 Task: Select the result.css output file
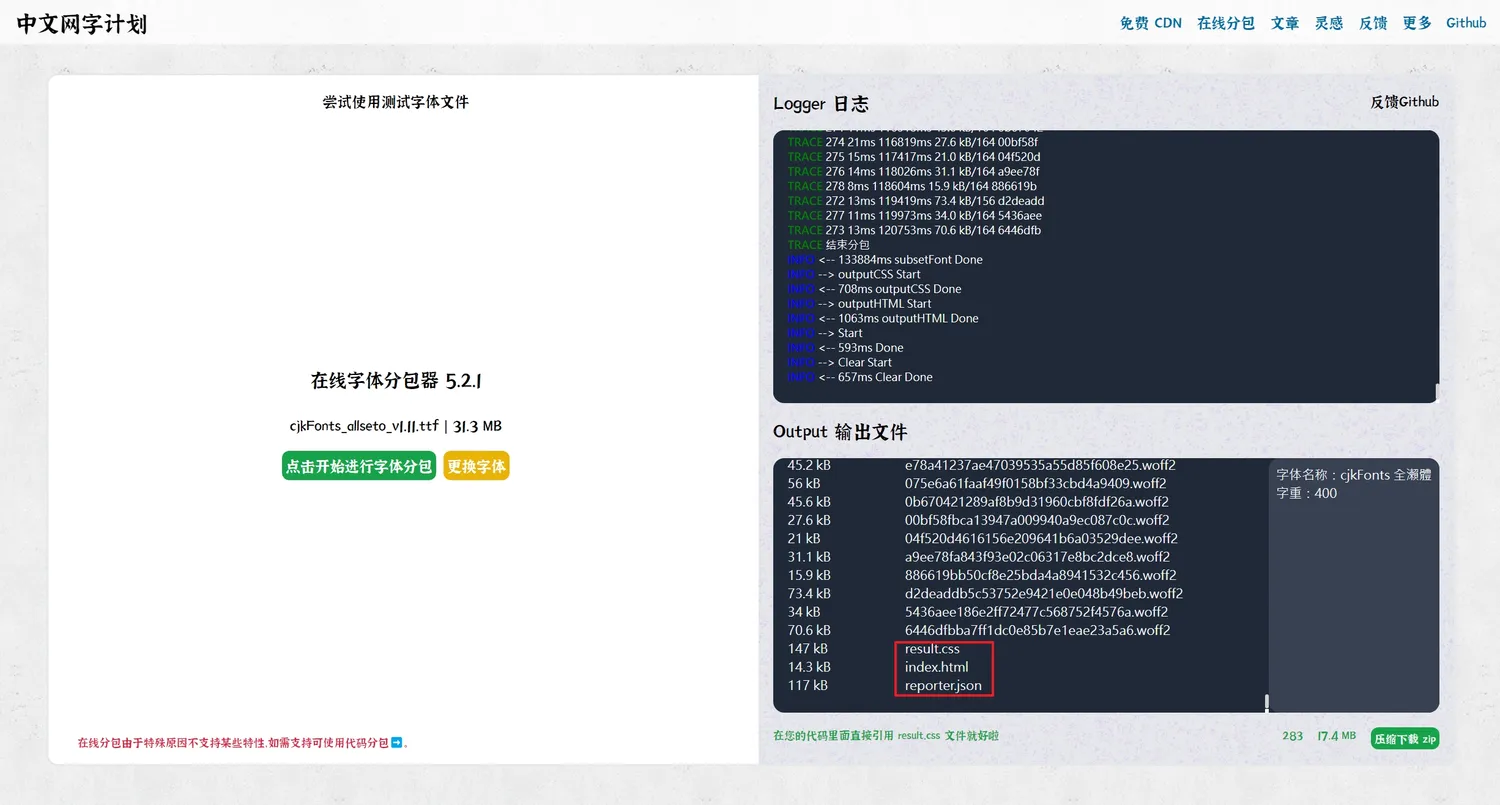pos(931,648)
